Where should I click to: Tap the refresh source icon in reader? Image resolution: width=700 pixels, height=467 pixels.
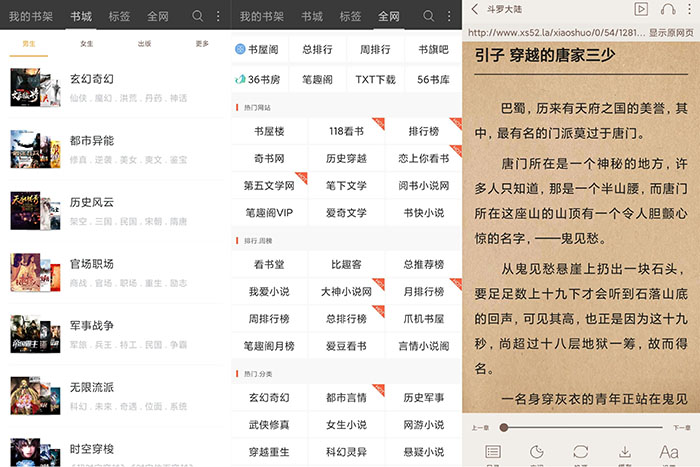[x=580, y=452]
